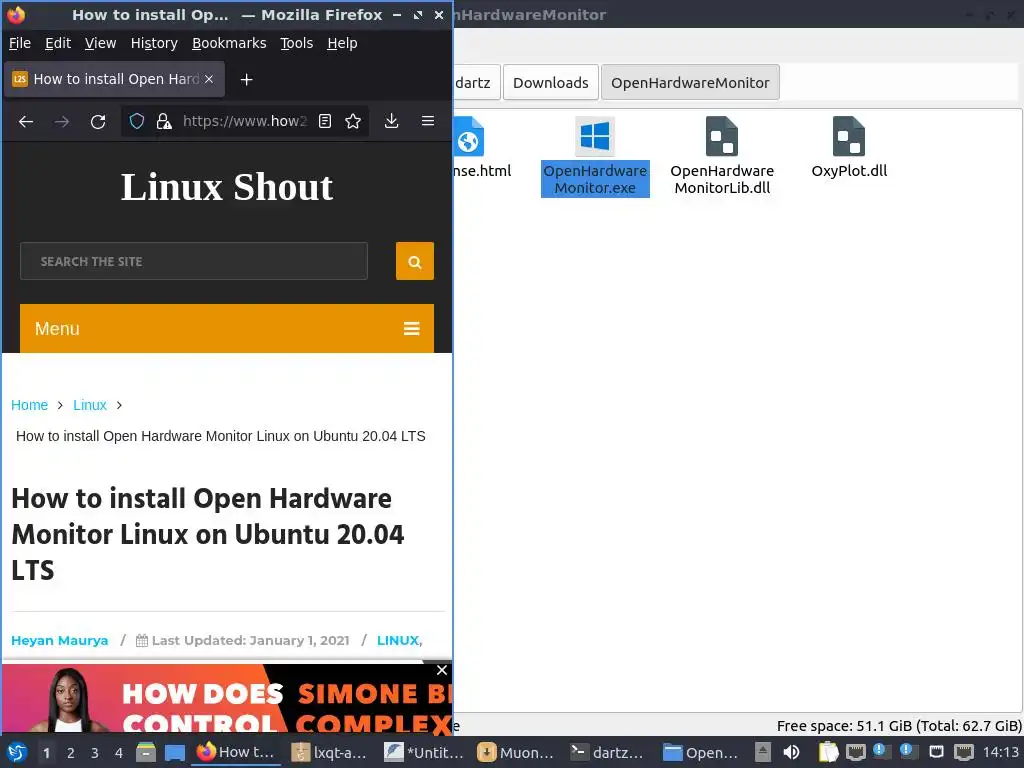Click OpenHardwareMonitor path bar button
This screenshot has height=768, width=1024.
[x=690, y=83]
